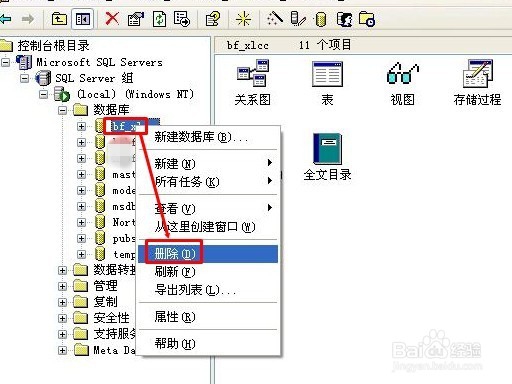The width and height of the screenshot is (512, 384).
Task: Expand the bf_xlcc database node
Action: (81, 126)
